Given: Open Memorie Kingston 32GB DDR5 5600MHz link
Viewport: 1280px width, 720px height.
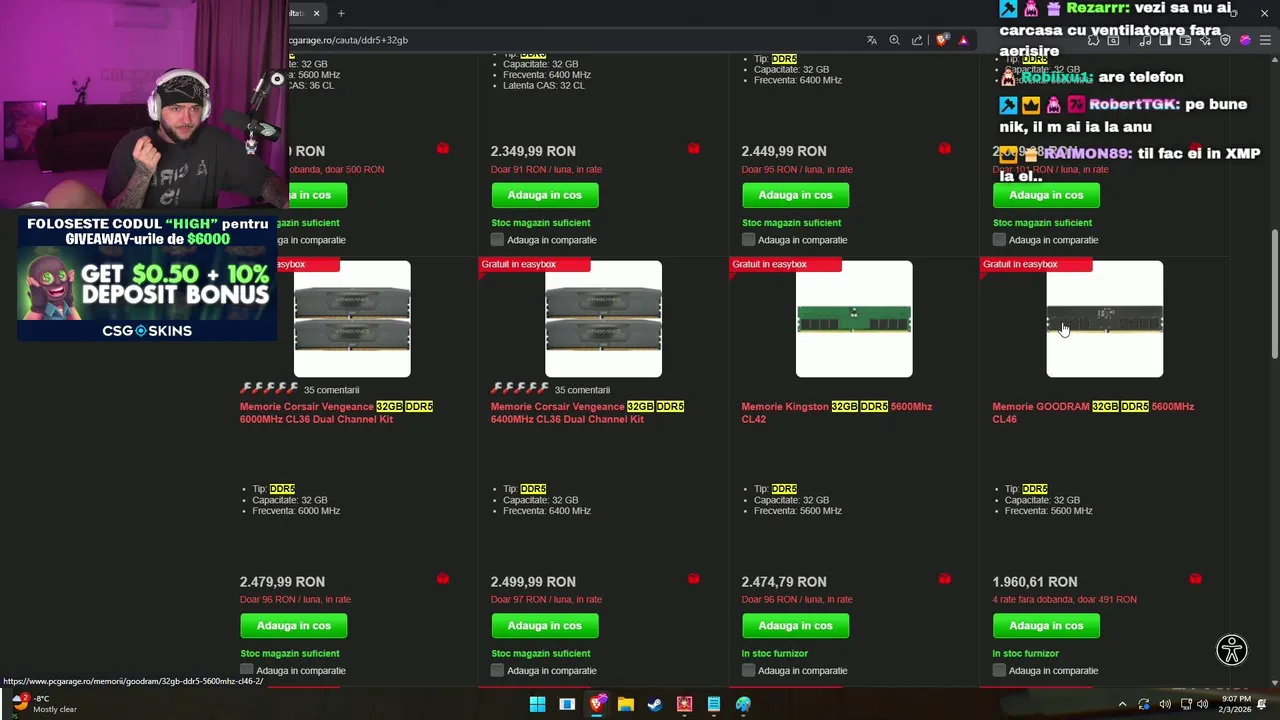Looking at the screenshot, I should 837,413.
